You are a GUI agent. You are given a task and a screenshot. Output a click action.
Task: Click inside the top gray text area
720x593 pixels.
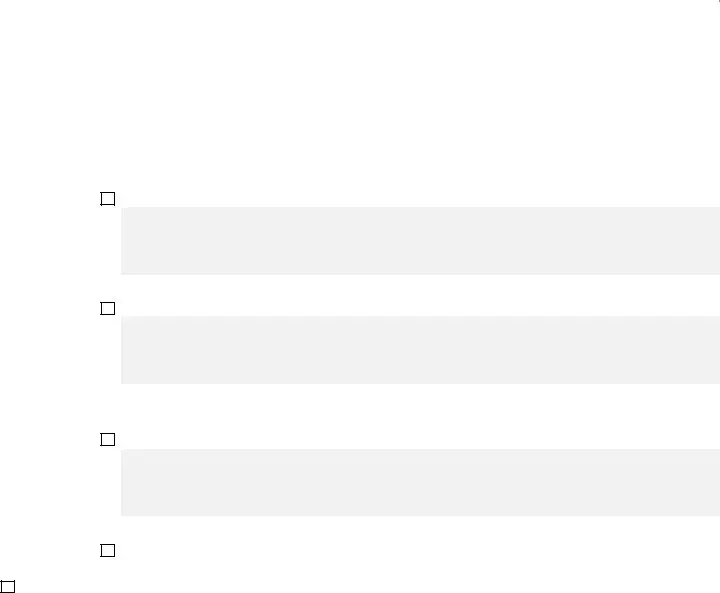[421, 241]
